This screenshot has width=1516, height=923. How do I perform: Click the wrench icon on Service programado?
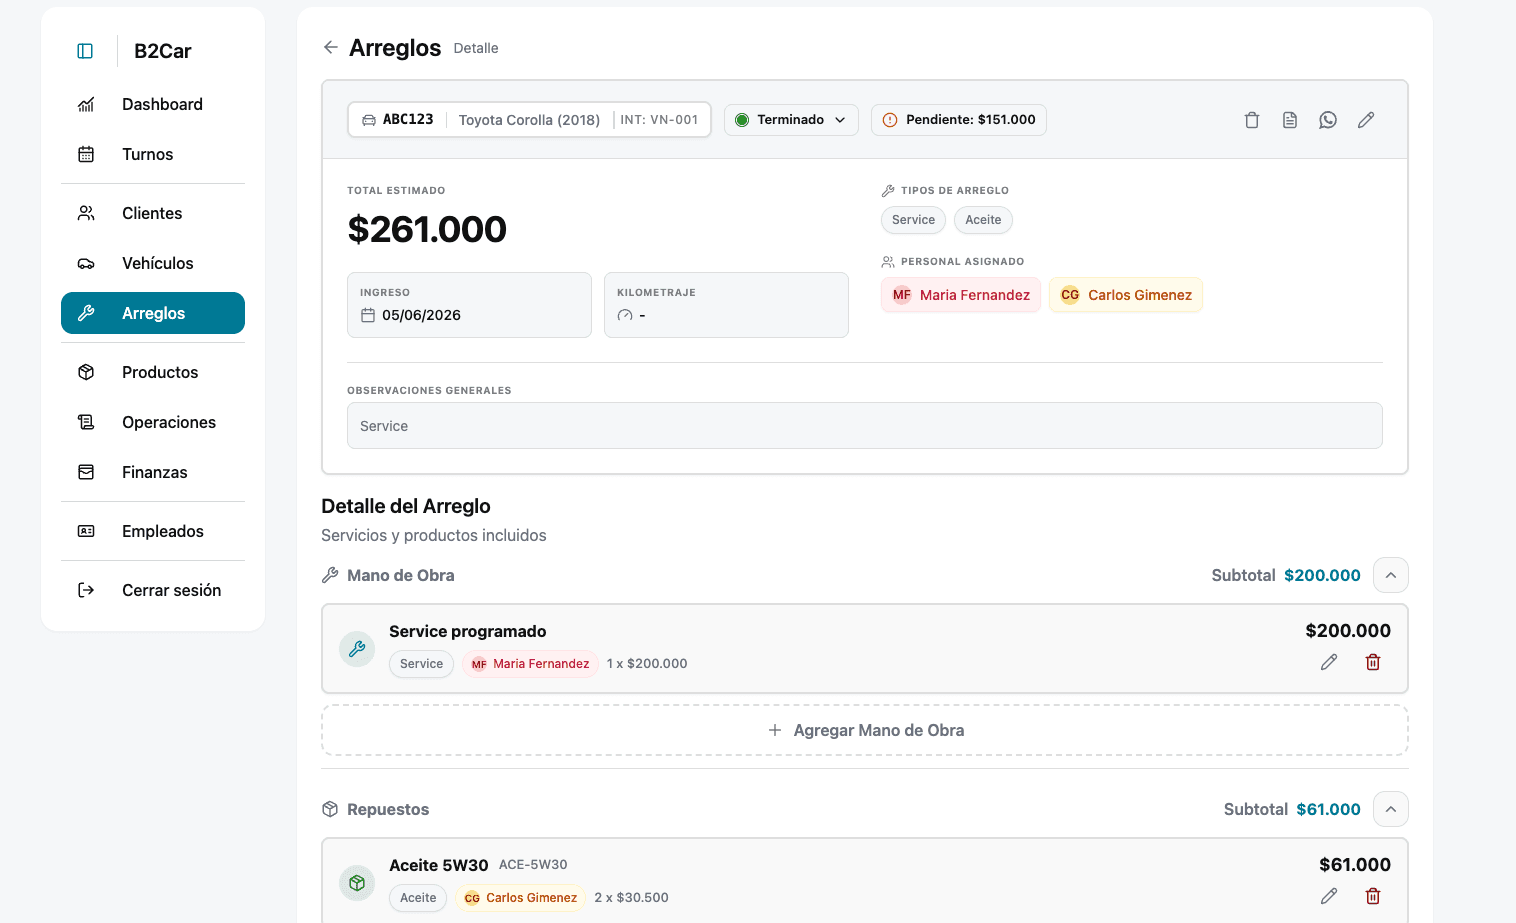coord(357,649)
